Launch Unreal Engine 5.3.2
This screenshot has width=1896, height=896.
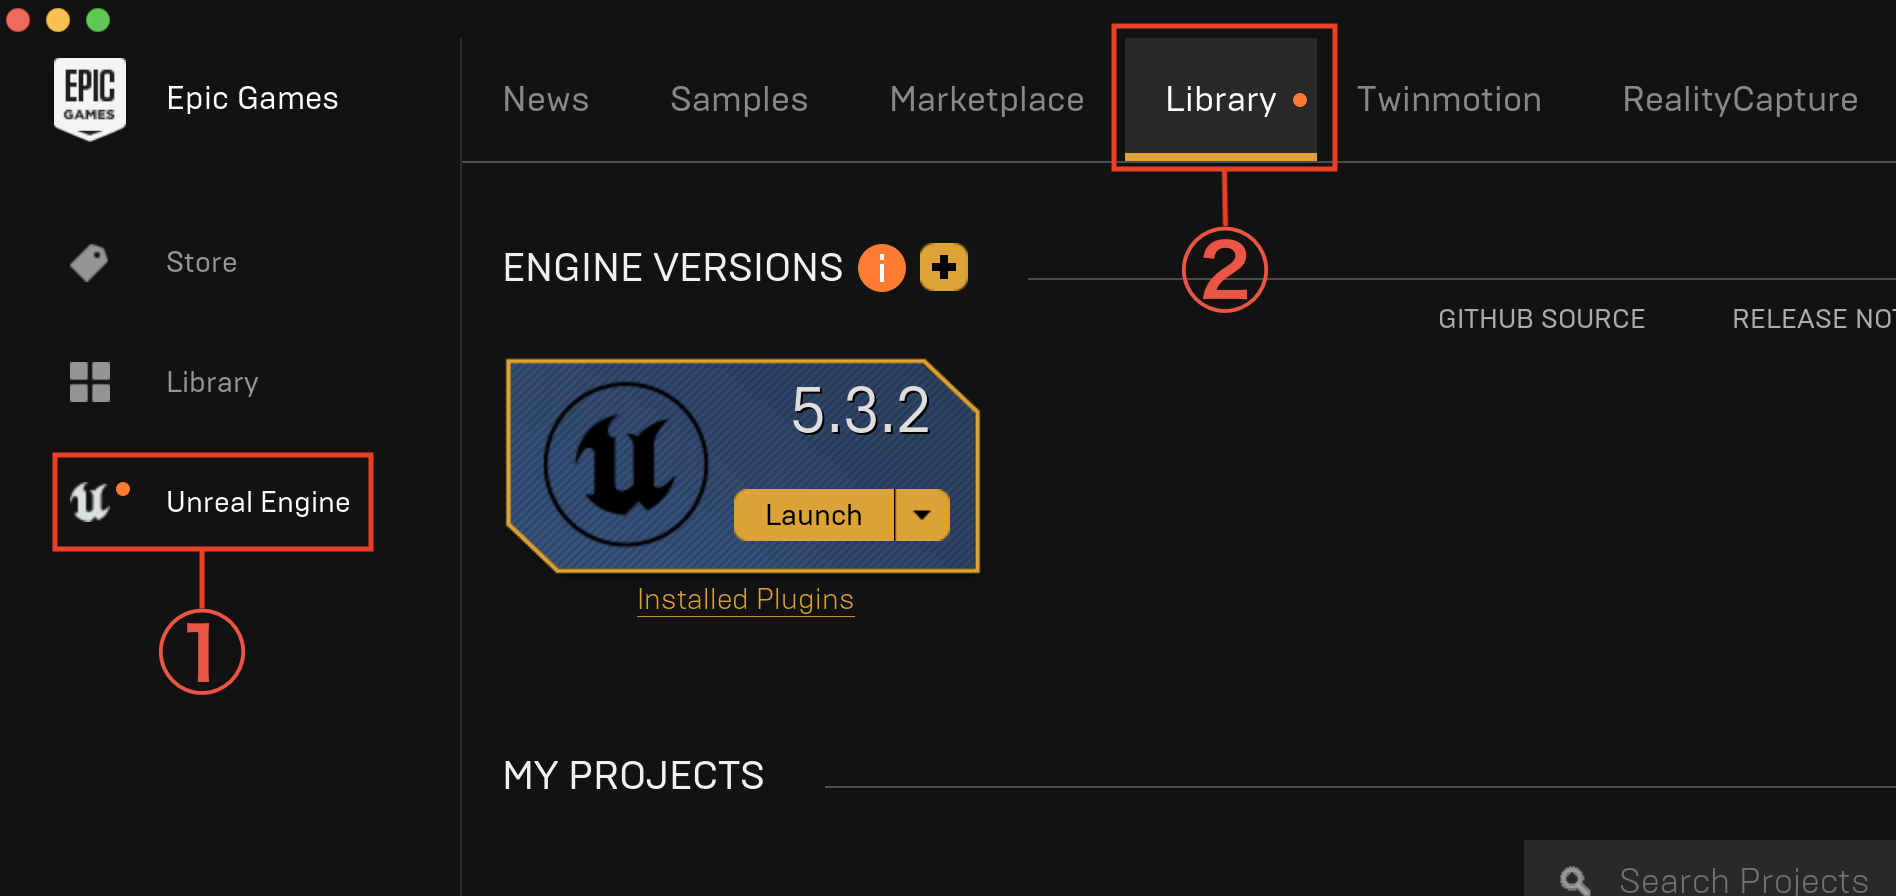(814, 515)
